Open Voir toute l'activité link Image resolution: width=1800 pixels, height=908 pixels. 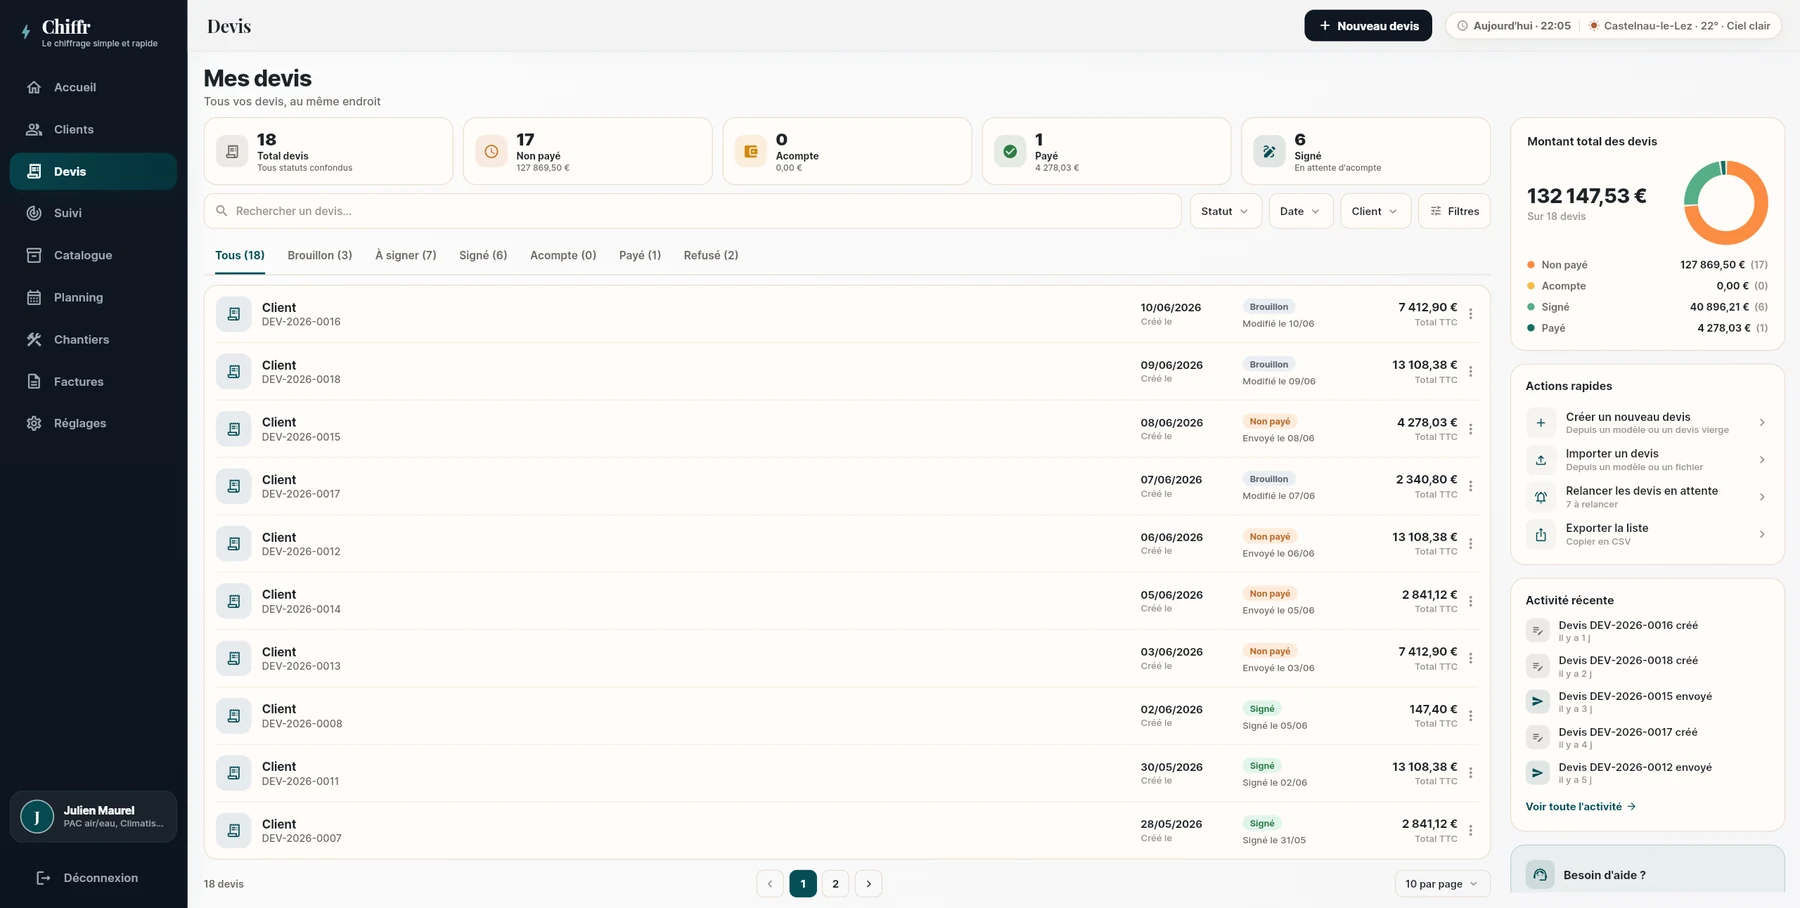click(x=1581, y=807)
